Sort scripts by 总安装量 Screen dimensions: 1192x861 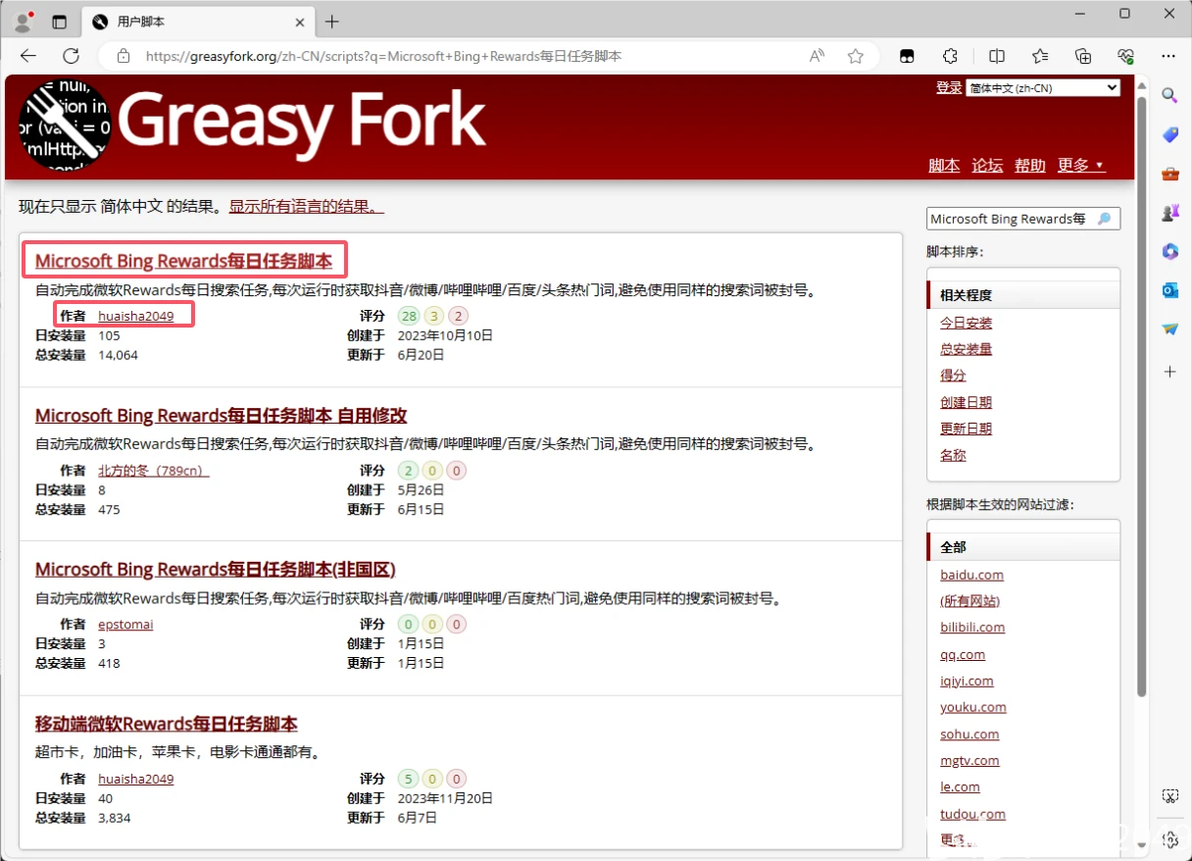965,349
